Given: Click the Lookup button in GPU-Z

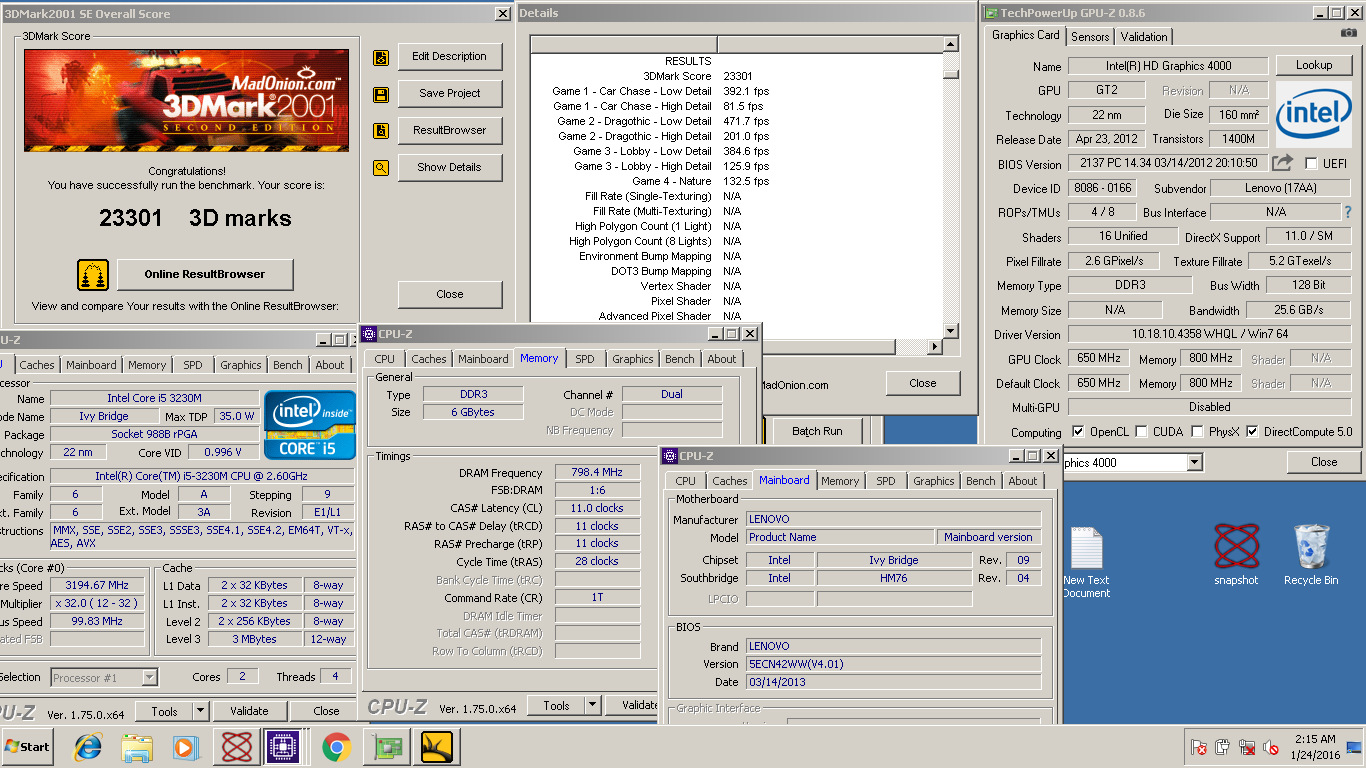Looking at the screenshot, I should point(1314,65).
